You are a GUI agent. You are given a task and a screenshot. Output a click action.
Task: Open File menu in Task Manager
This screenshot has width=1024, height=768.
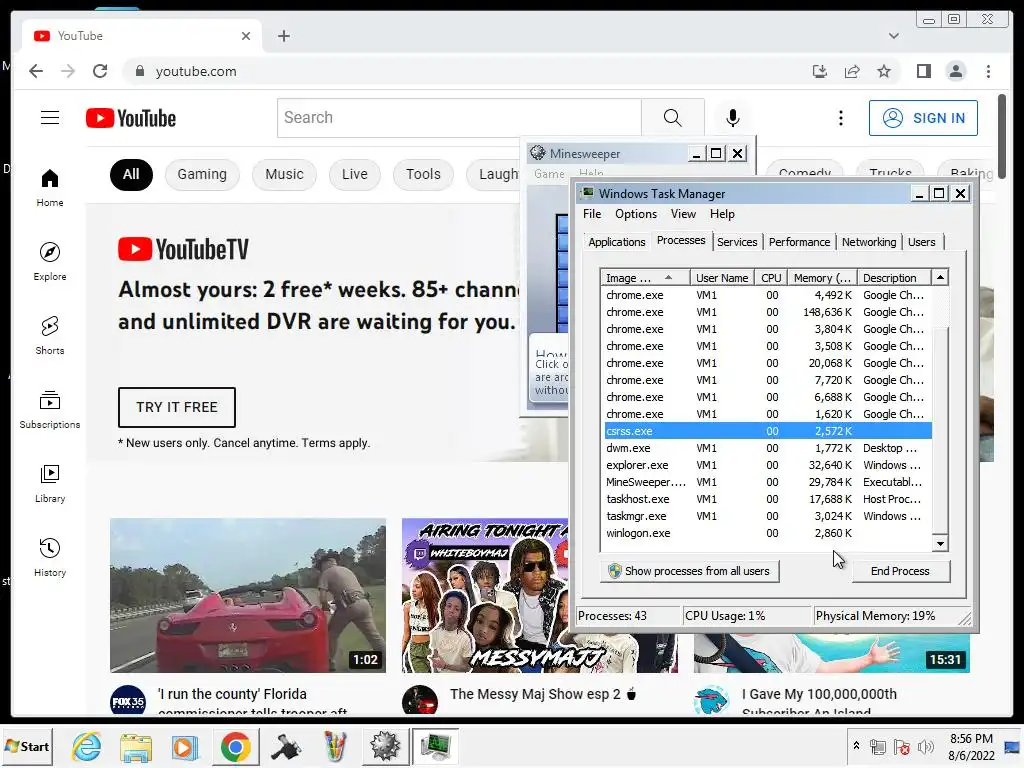(592, 214)
